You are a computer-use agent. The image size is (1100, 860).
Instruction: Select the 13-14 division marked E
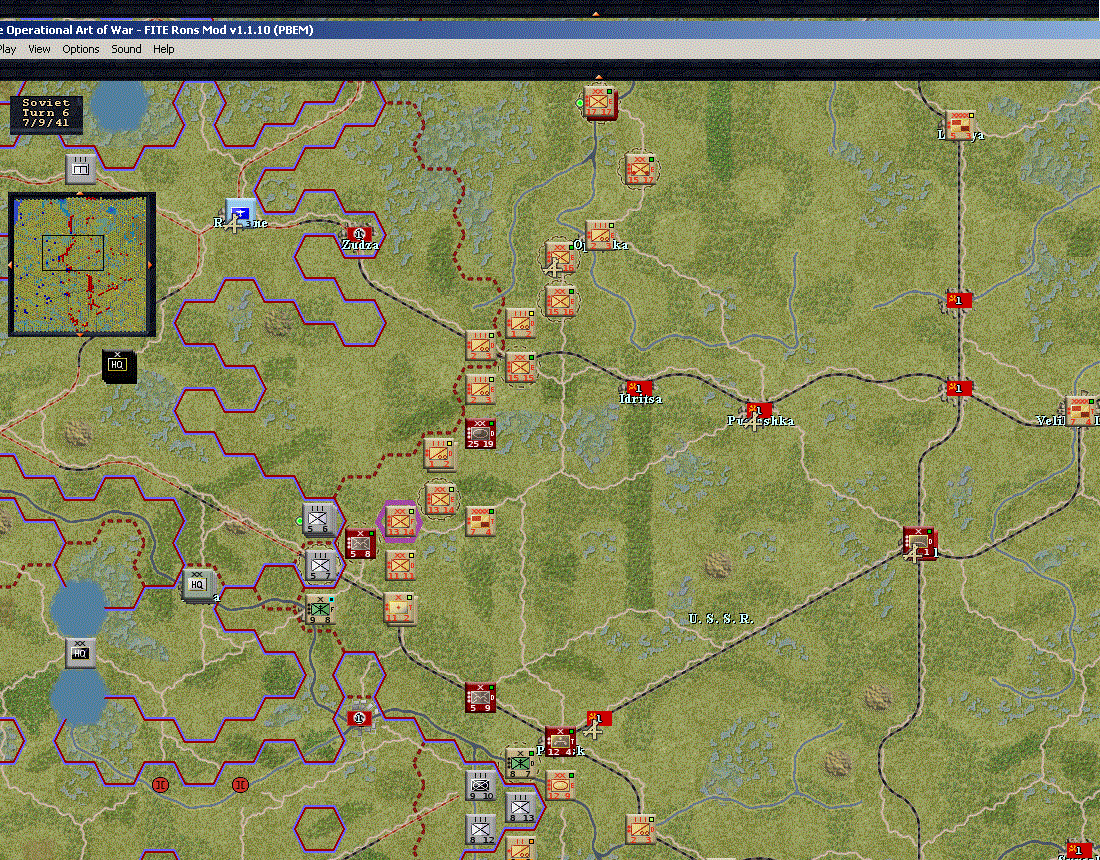441,499
